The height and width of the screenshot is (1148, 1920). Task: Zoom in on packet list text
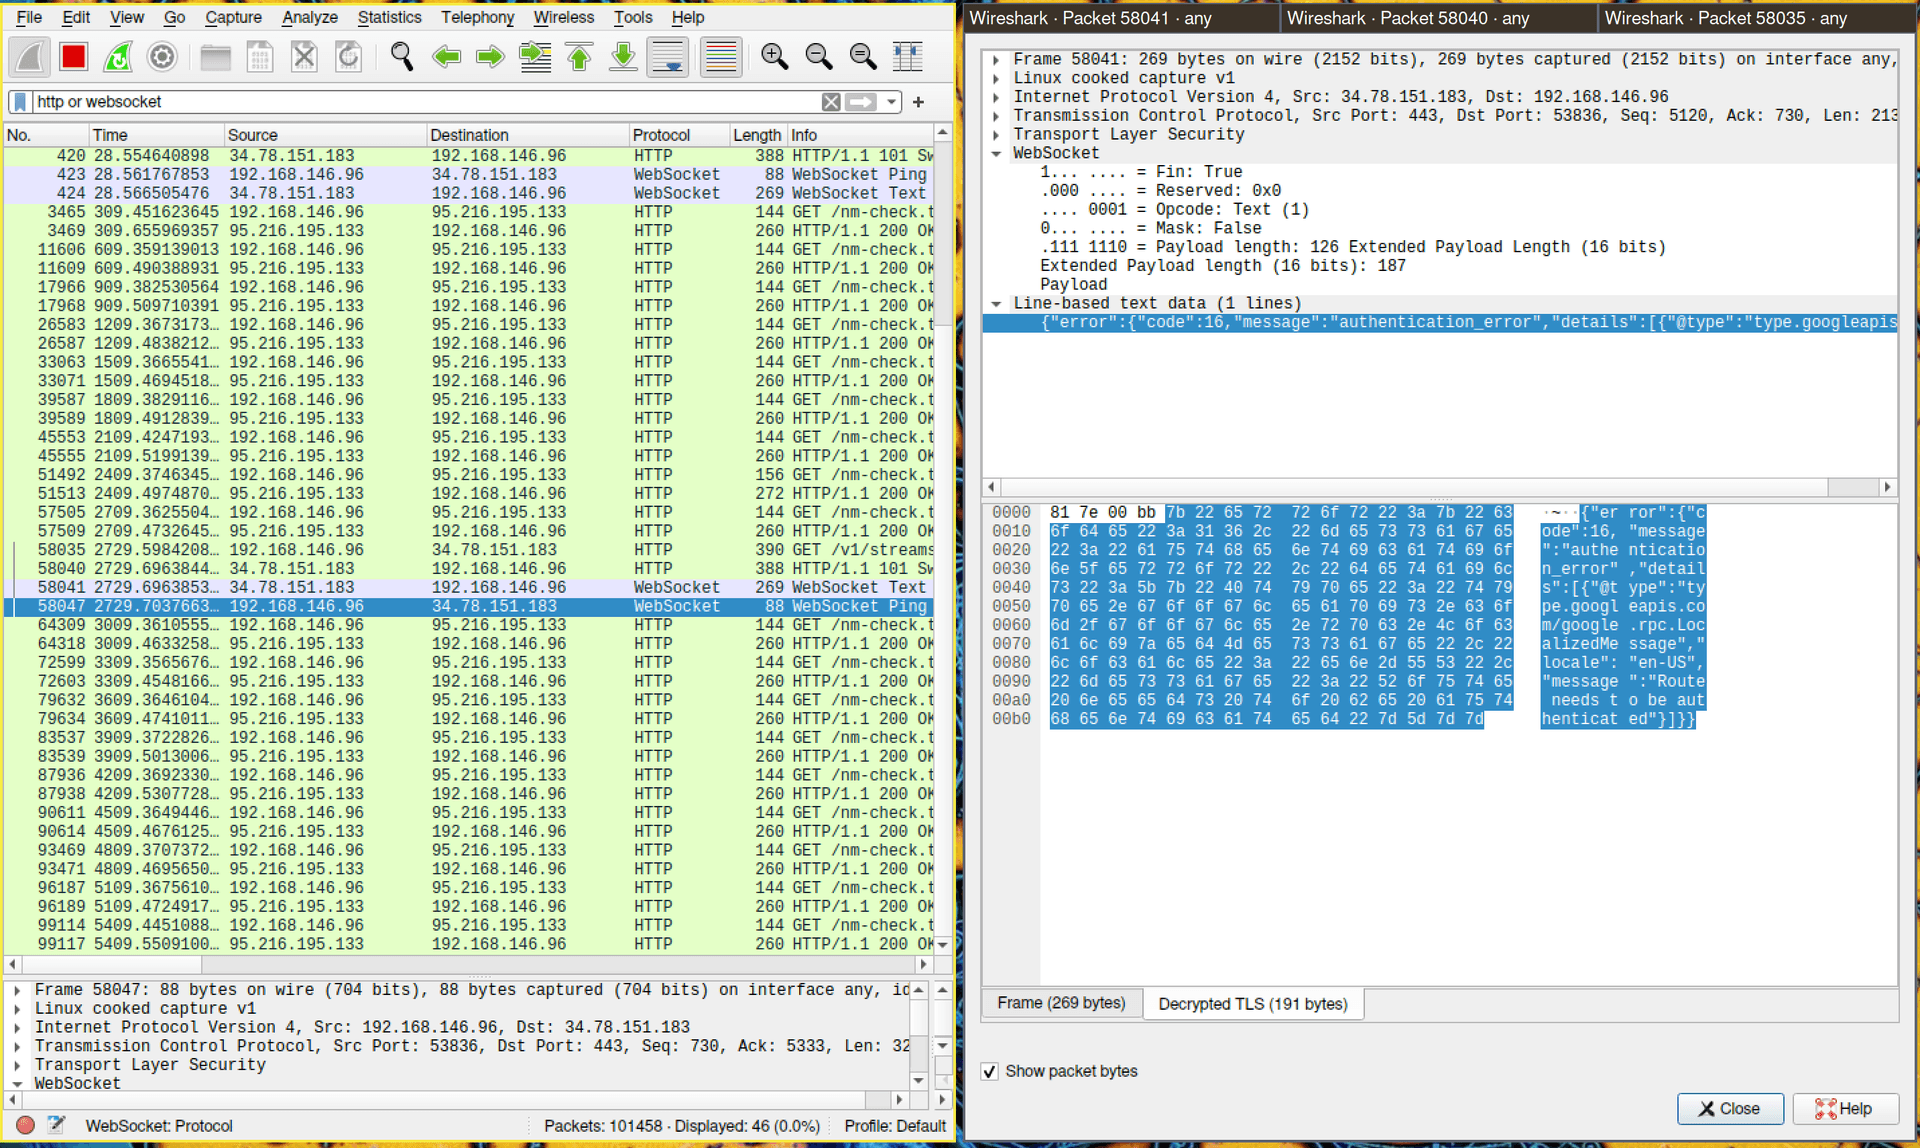point(773,57)
